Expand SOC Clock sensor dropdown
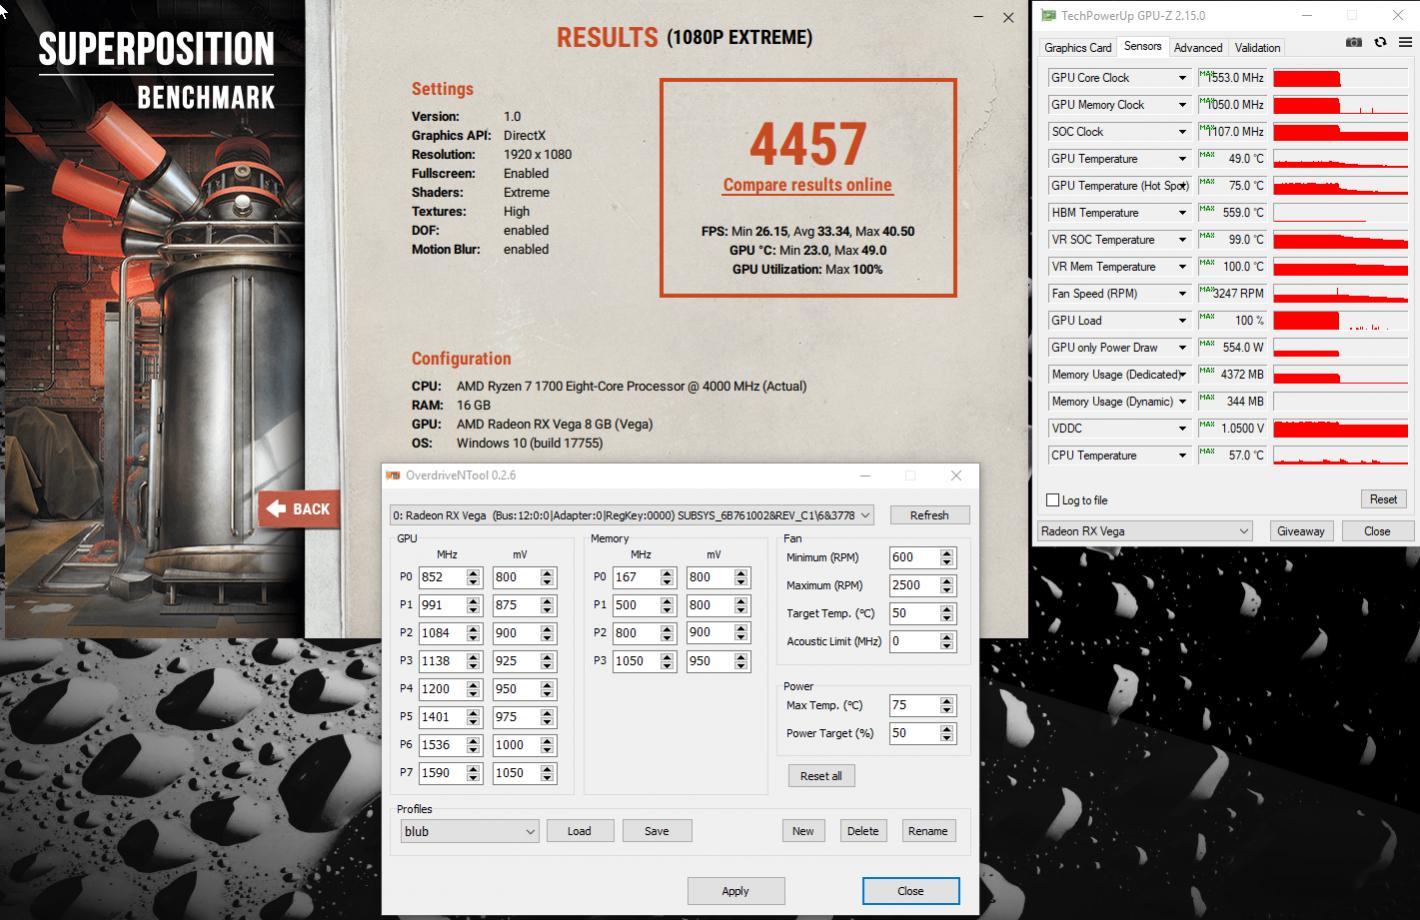Image resolution: width=1420 pixels, height=920 pixels. click(1182, 132)
